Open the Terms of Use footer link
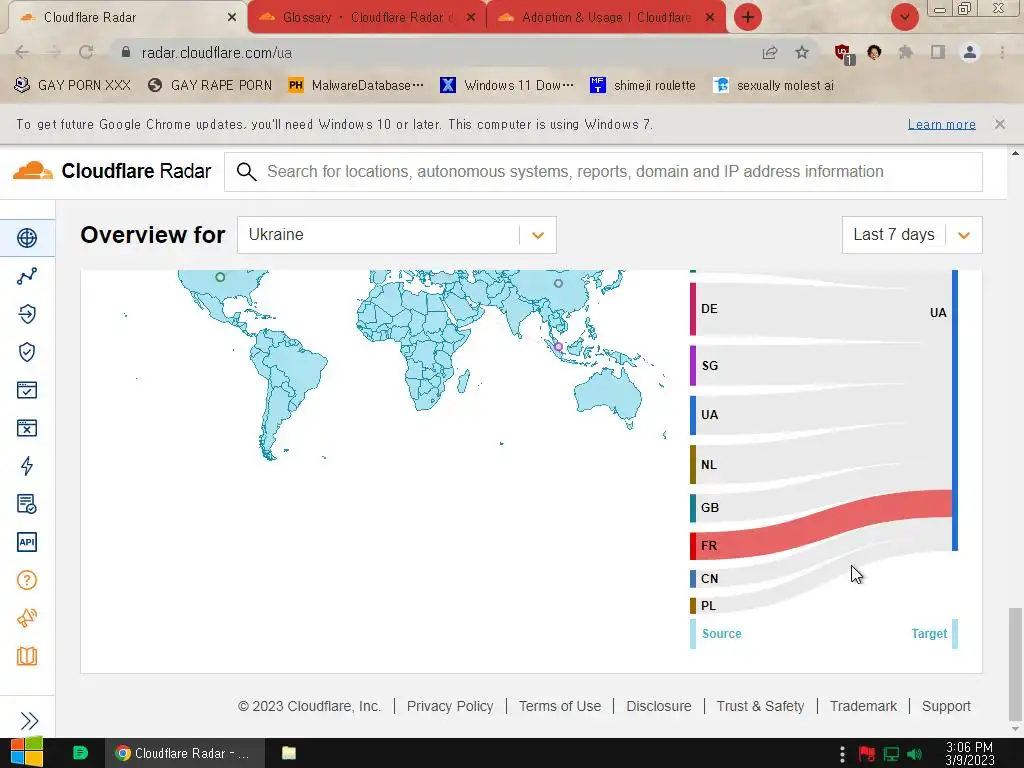This screenshot has width=1024, height=768. [x=560, y=706]
